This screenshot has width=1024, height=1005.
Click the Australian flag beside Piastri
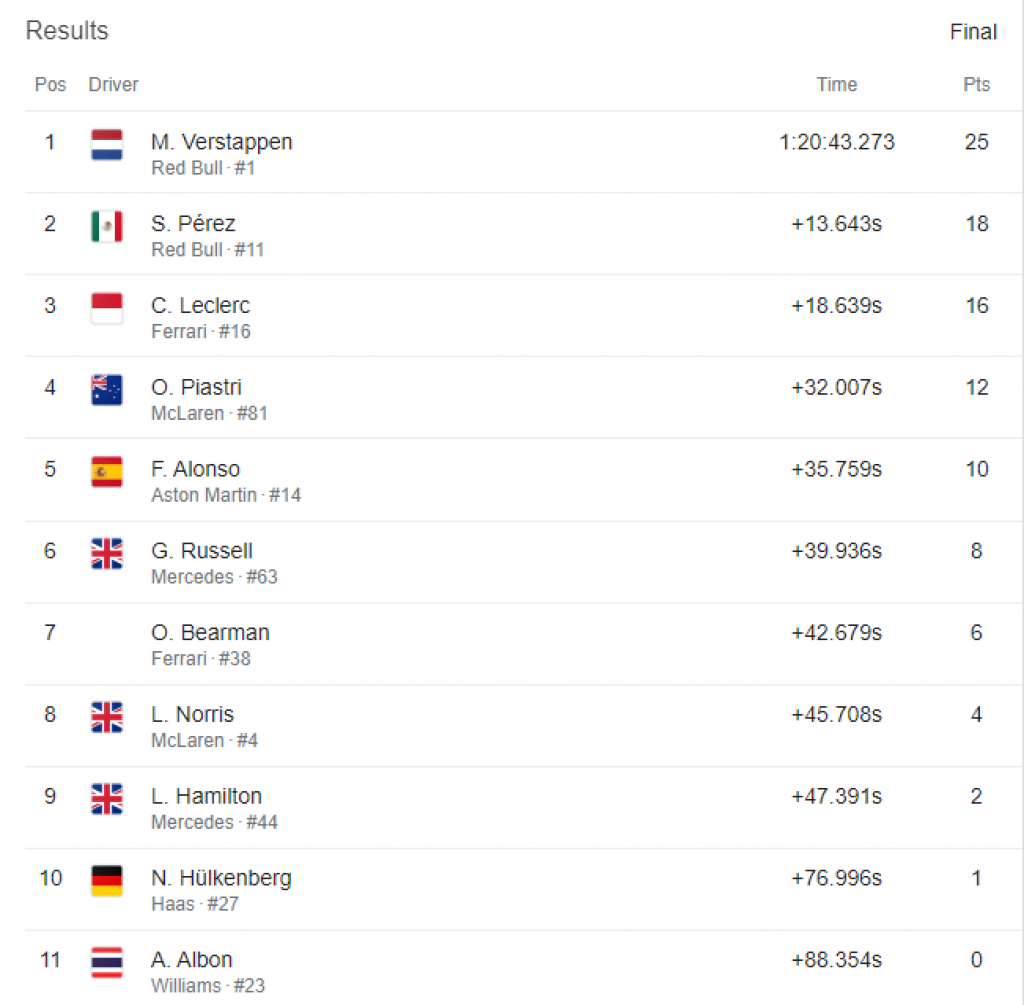point(107,390)
